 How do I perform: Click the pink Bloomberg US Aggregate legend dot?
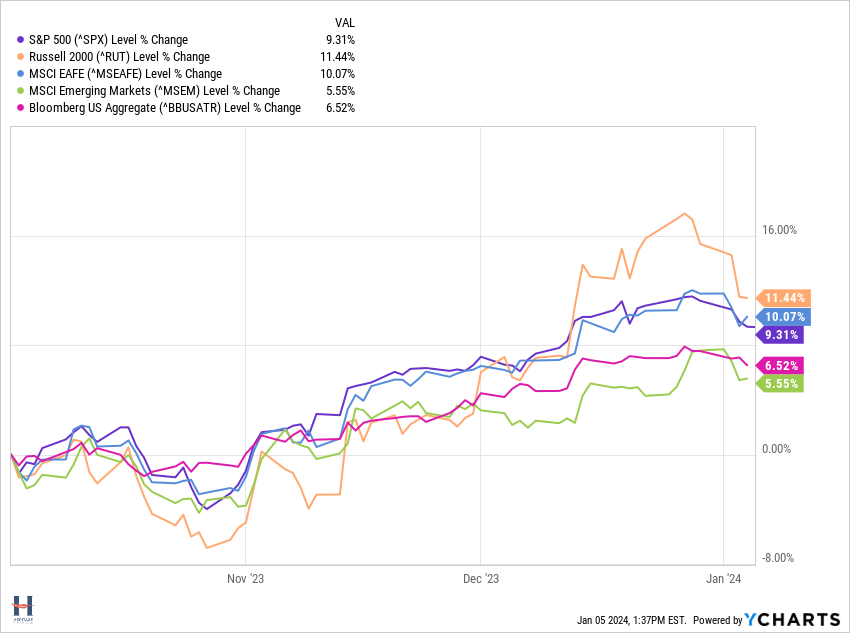coord(21,108)
